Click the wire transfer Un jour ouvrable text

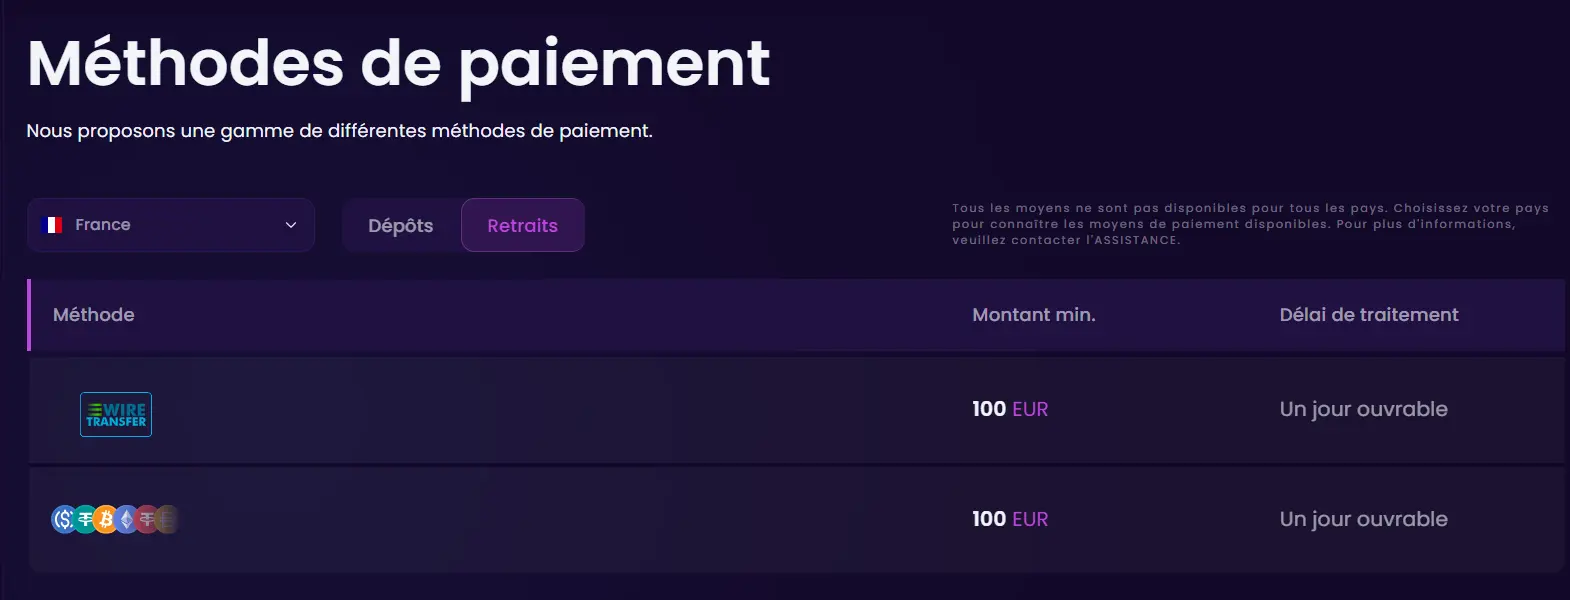pyautogui.click(x=1364, y=409)
